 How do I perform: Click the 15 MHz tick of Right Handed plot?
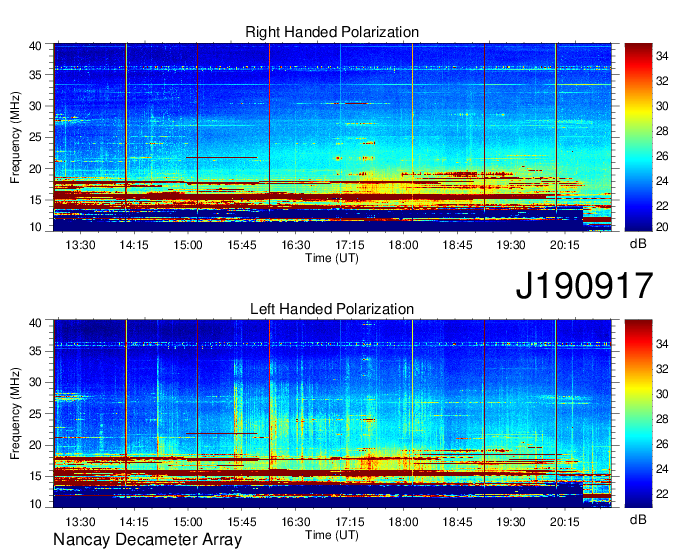point(36,200)
